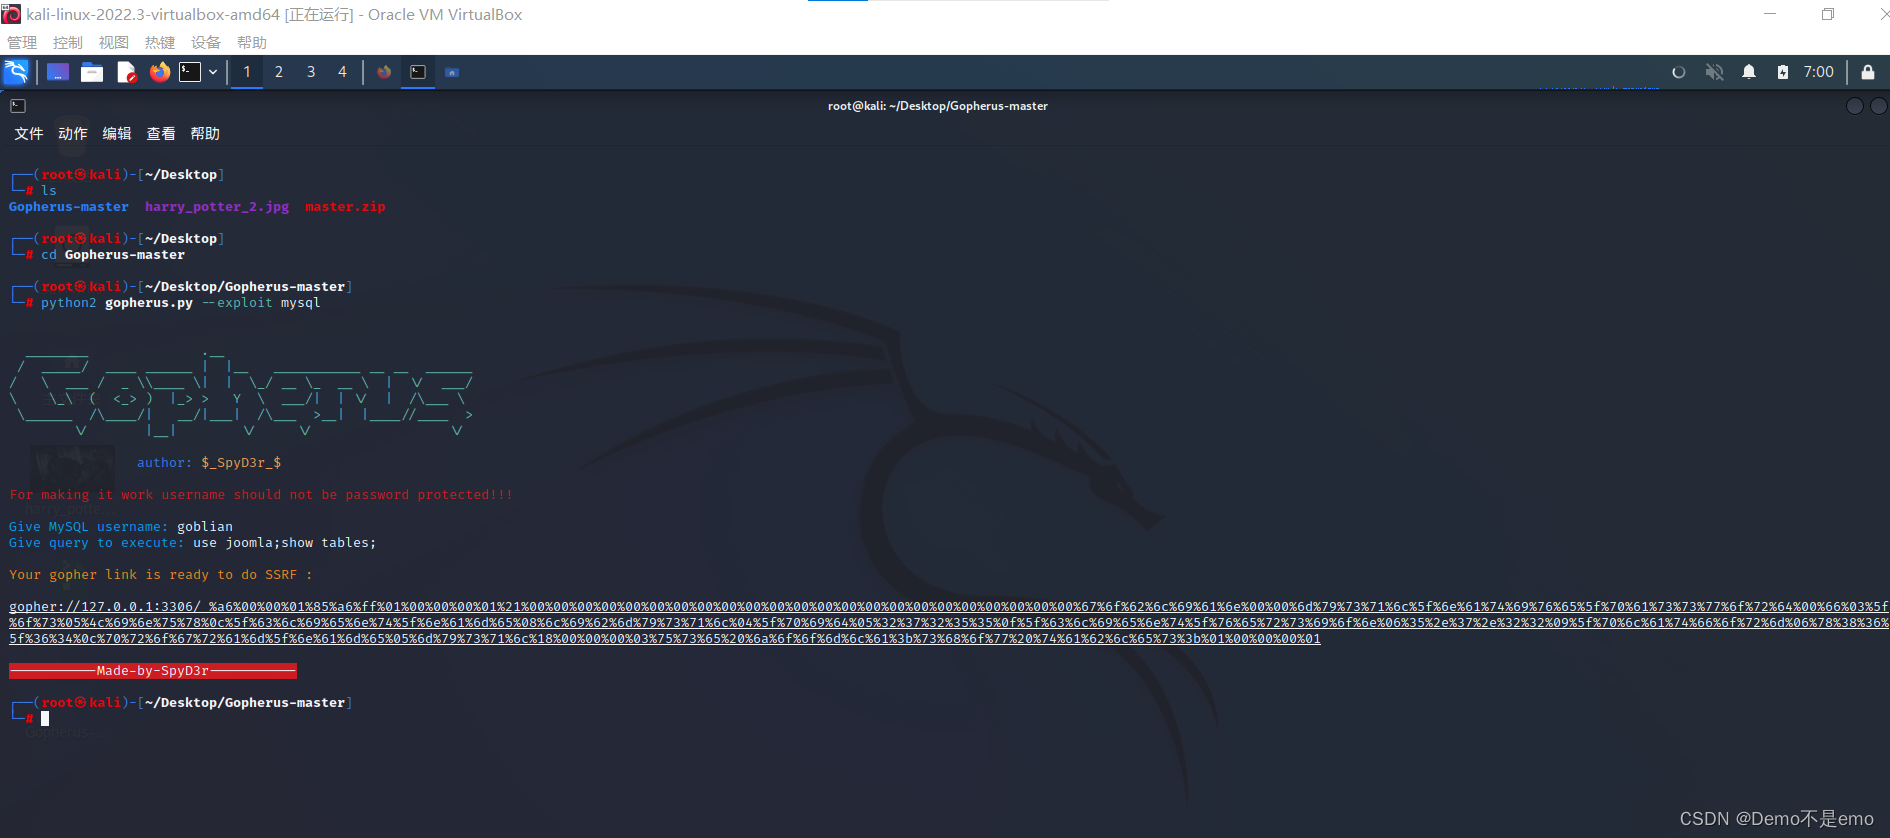
Task: Click the left round button in terminal title bar
Action: coord(1855,106)
